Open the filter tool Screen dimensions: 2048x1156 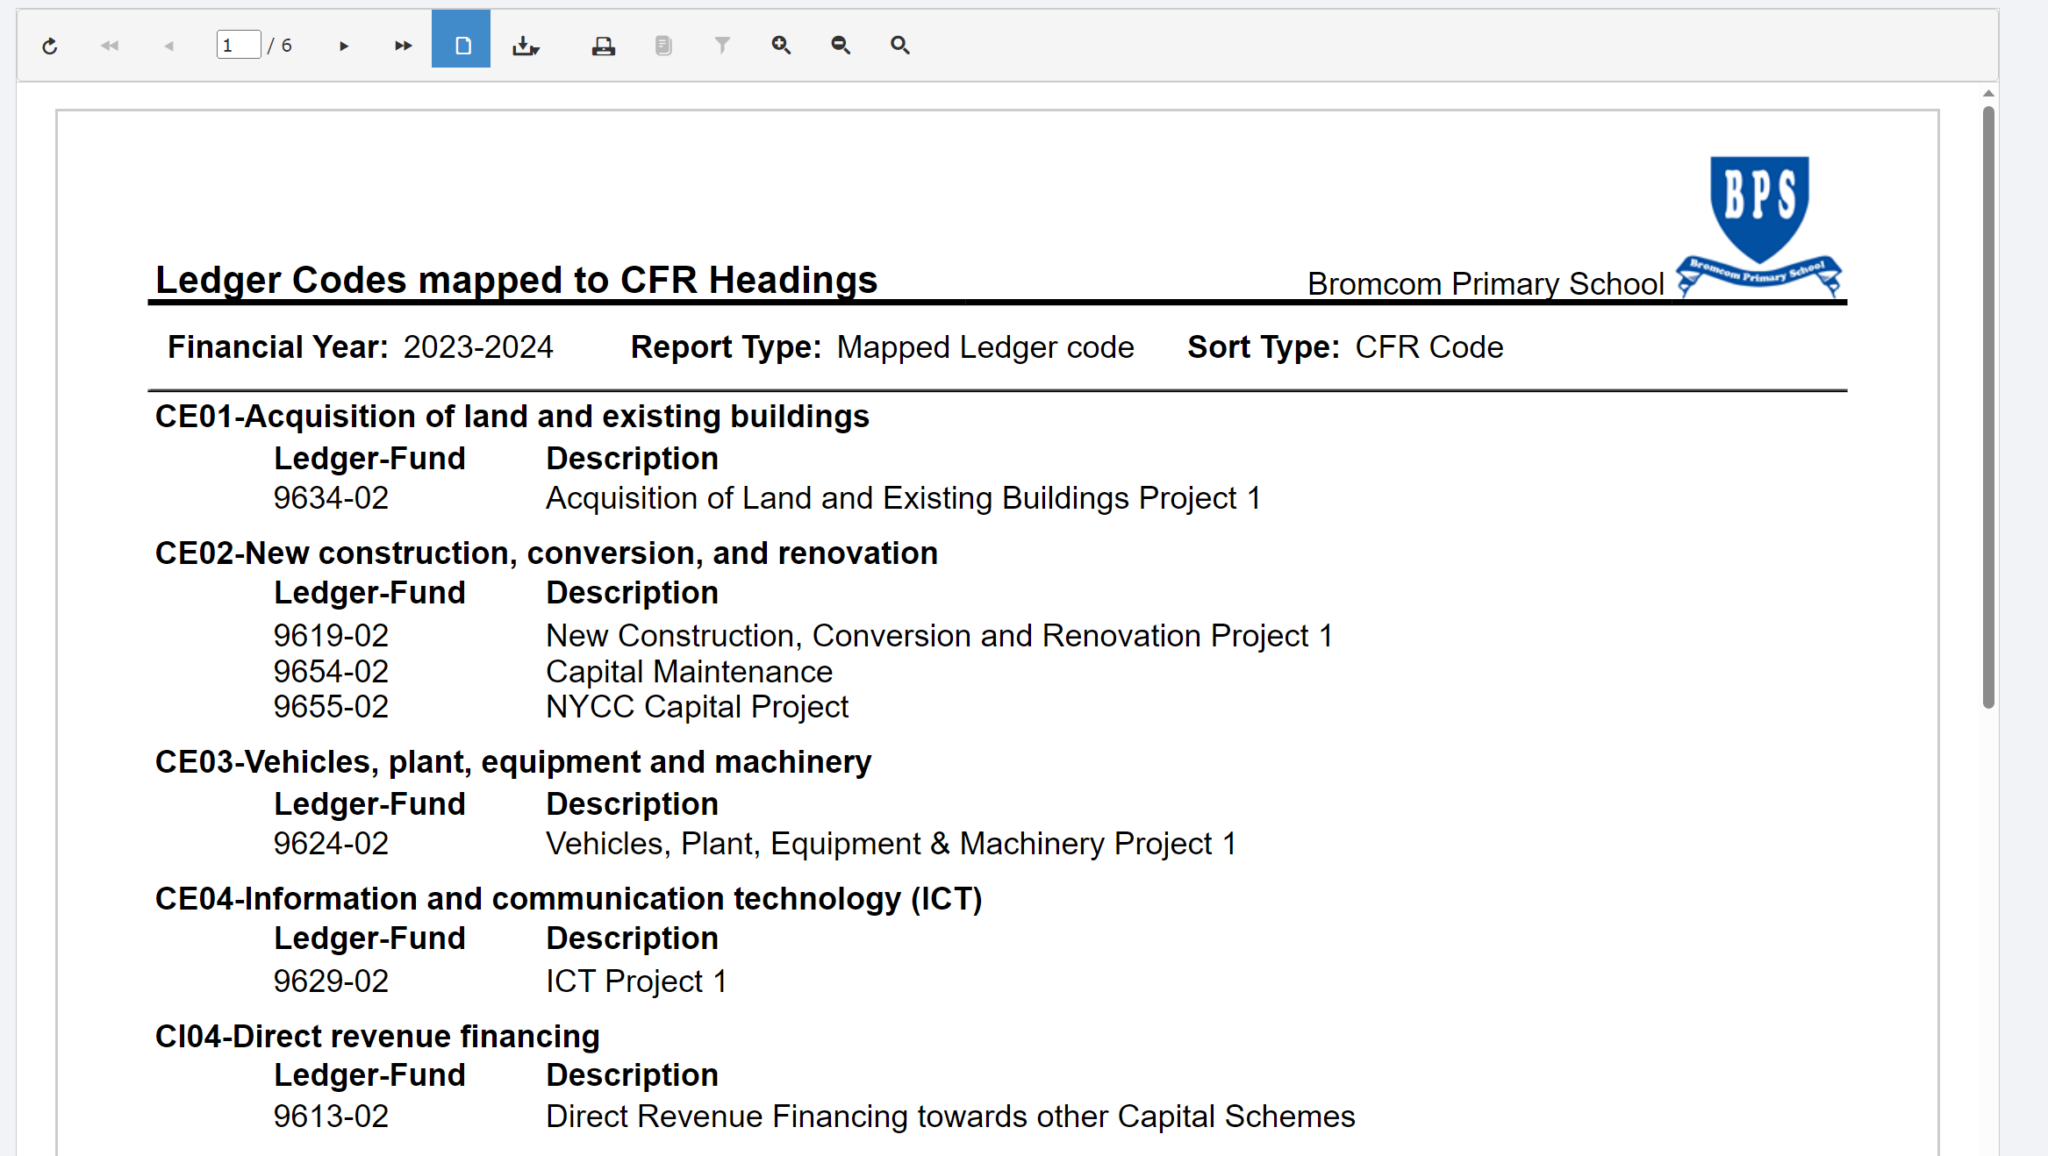(722, 45)
